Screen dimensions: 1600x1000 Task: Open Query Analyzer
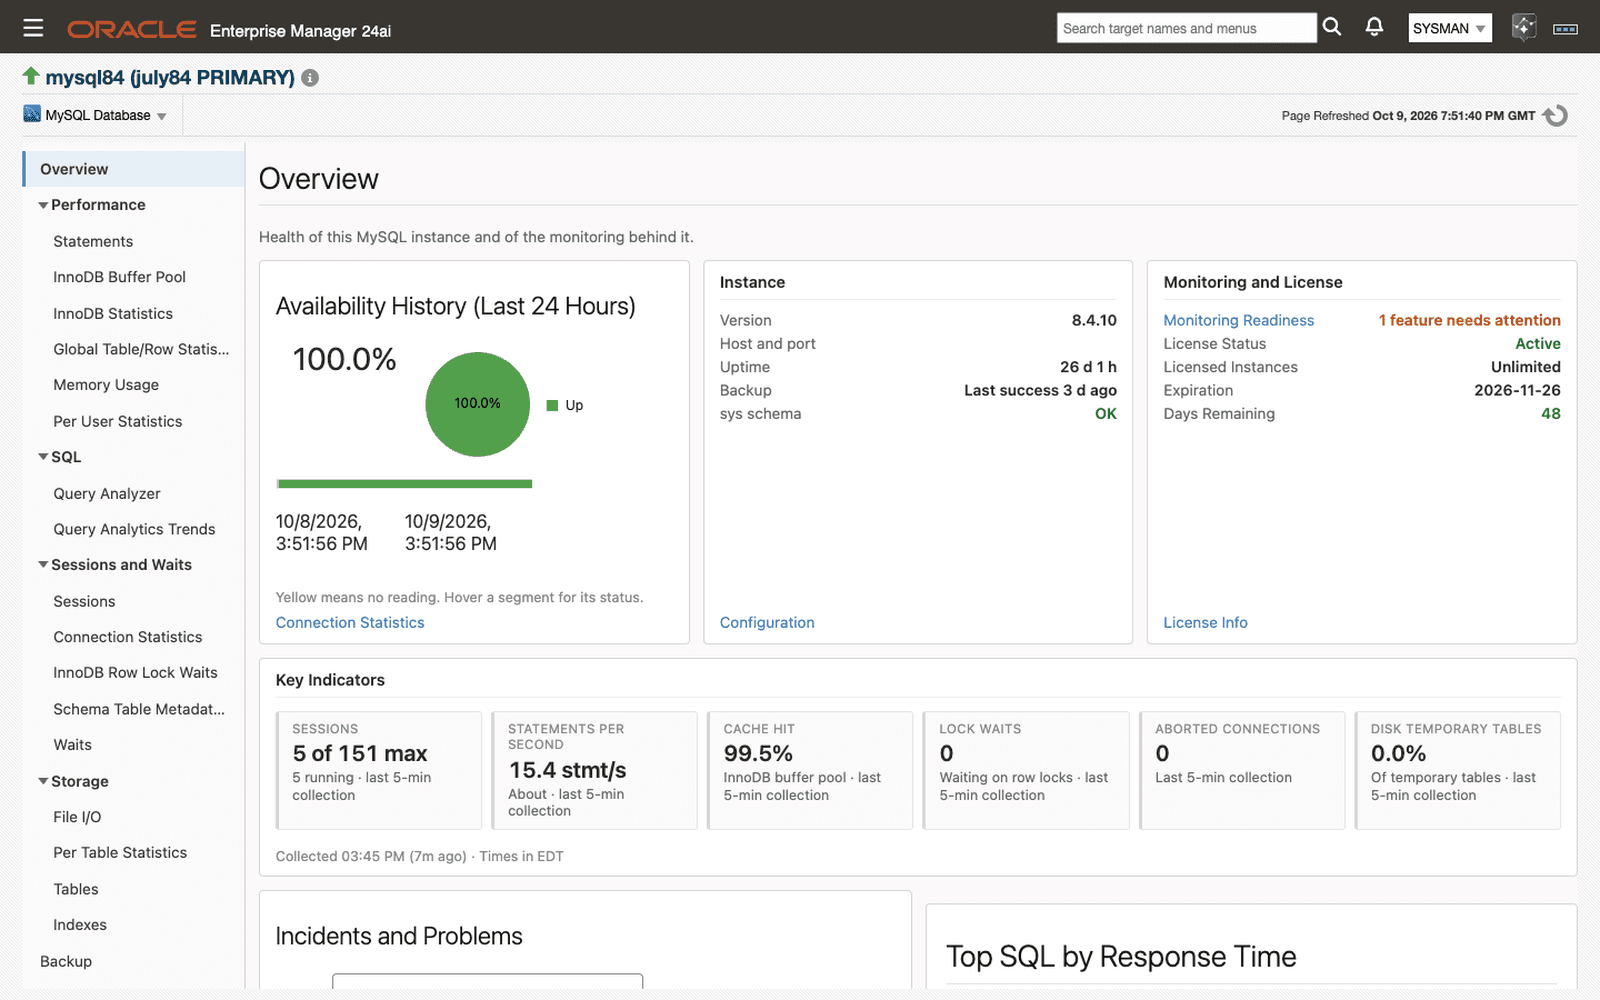click(107, 494)
